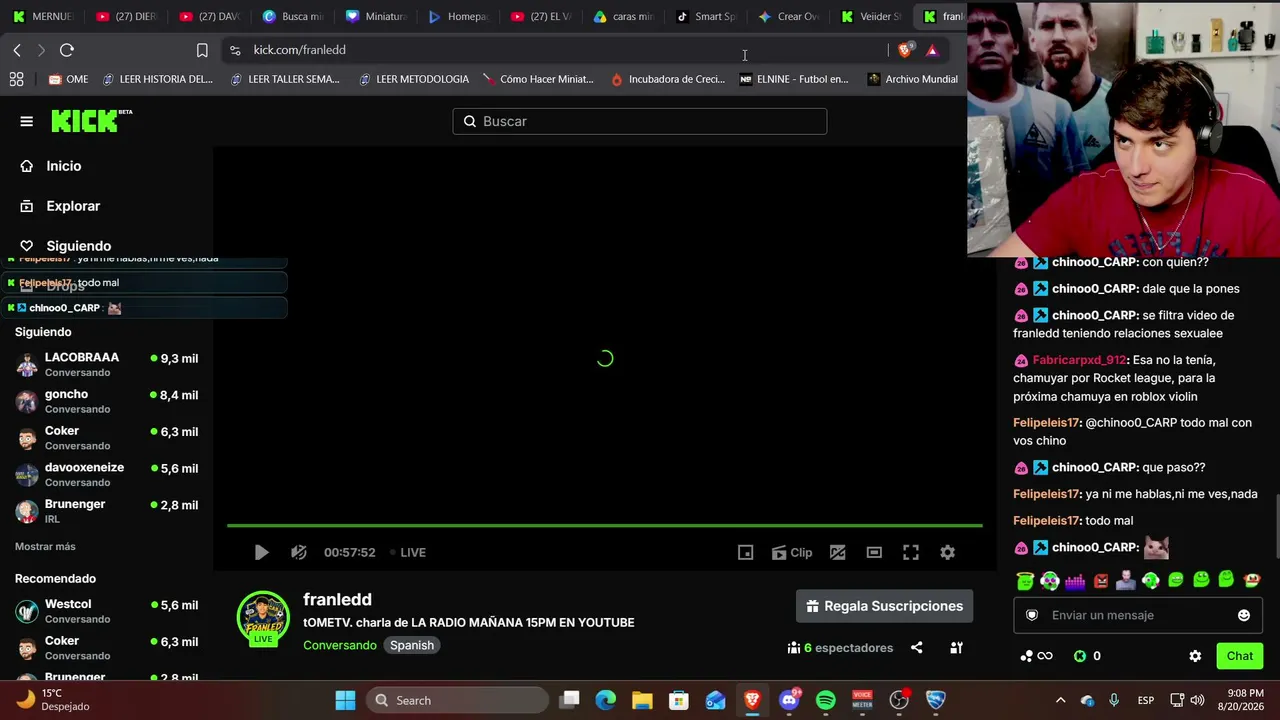This screenshot has height=720, width=1280.
Task: Click the Windows taskbar Search box
Action: click(x=457, y=700)
